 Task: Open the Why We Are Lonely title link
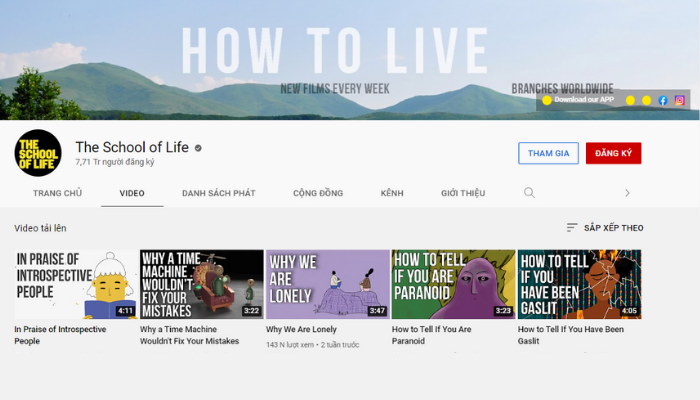click(x=301, y=329)
